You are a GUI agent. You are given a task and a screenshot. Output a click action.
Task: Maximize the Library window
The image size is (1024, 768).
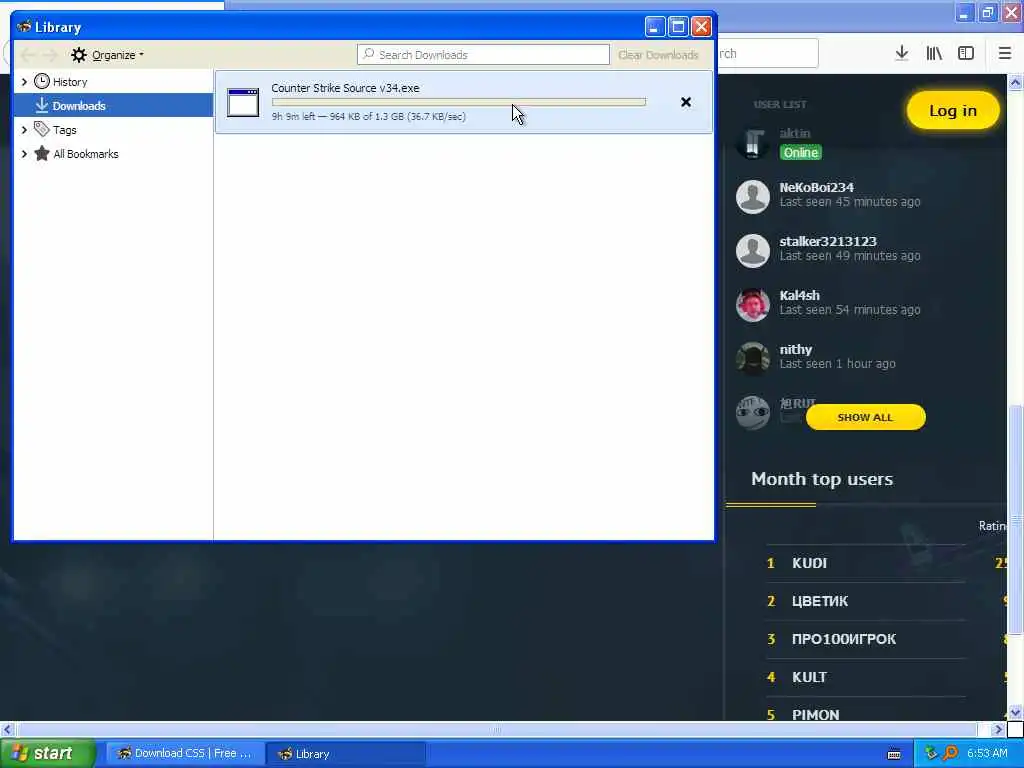click(679, 27)
